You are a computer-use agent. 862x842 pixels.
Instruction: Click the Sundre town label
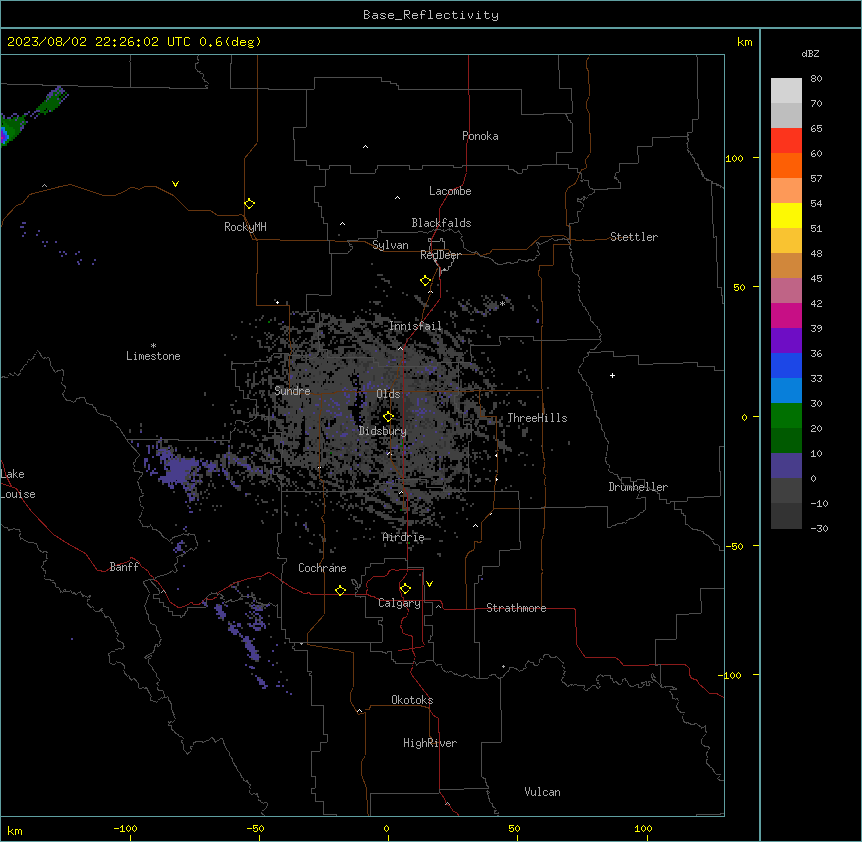[292, 391]
